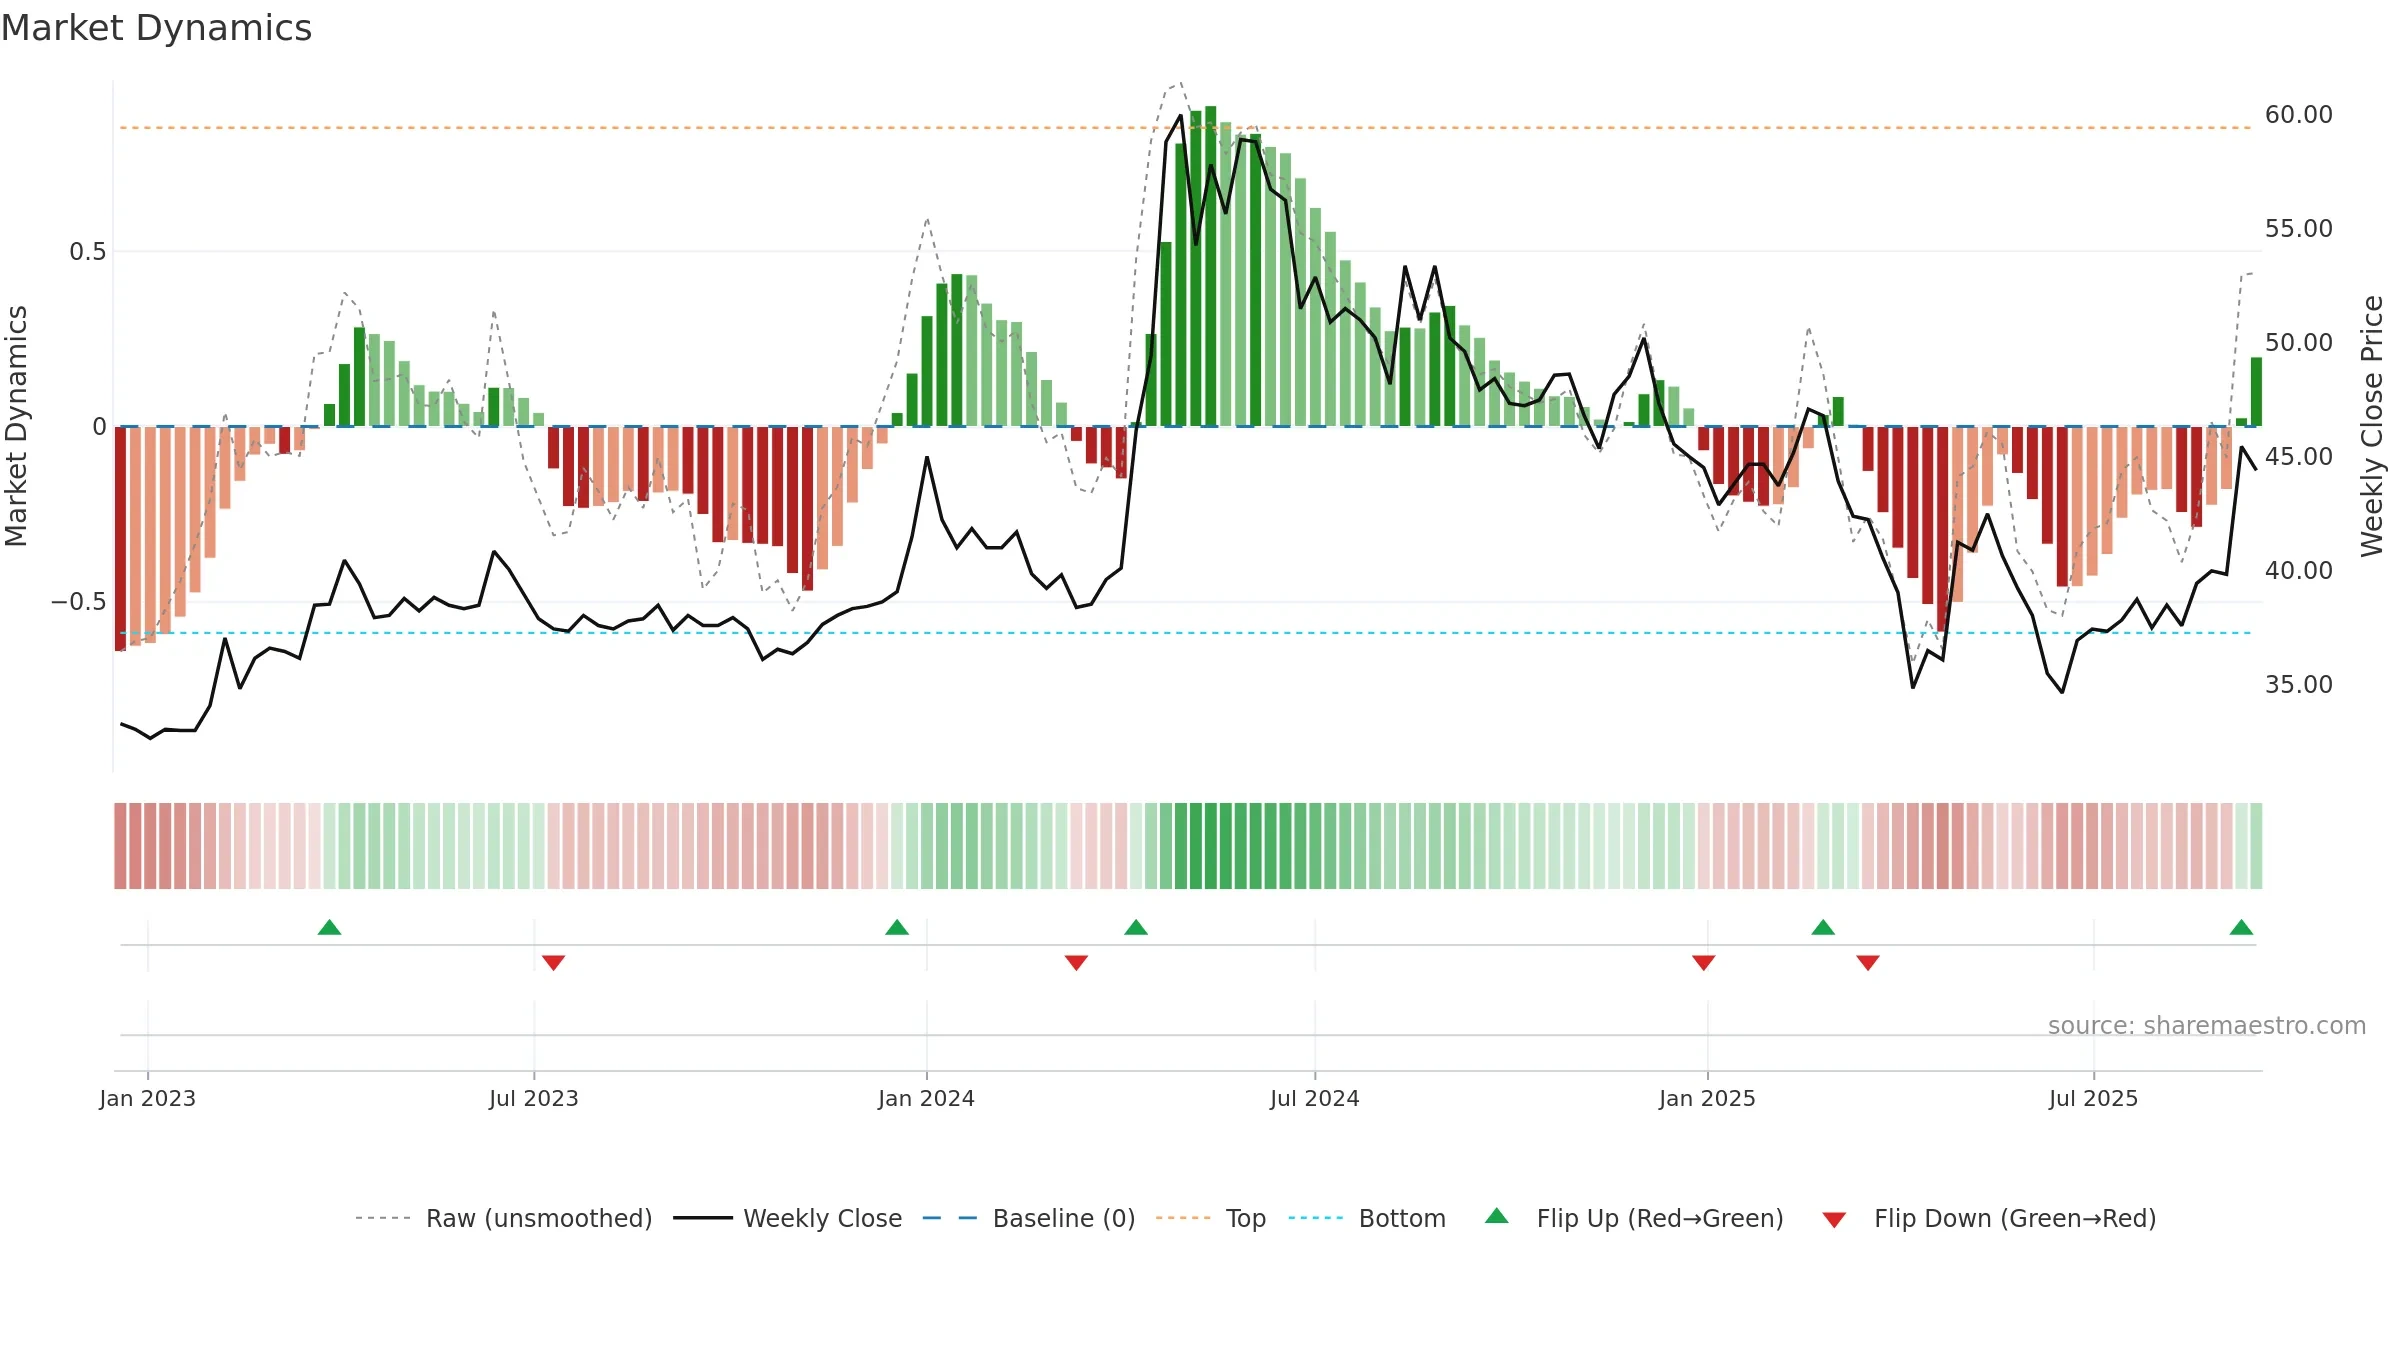
Task: Click the green Flip Up legend triangle icon
Action: point(1497,1216)
